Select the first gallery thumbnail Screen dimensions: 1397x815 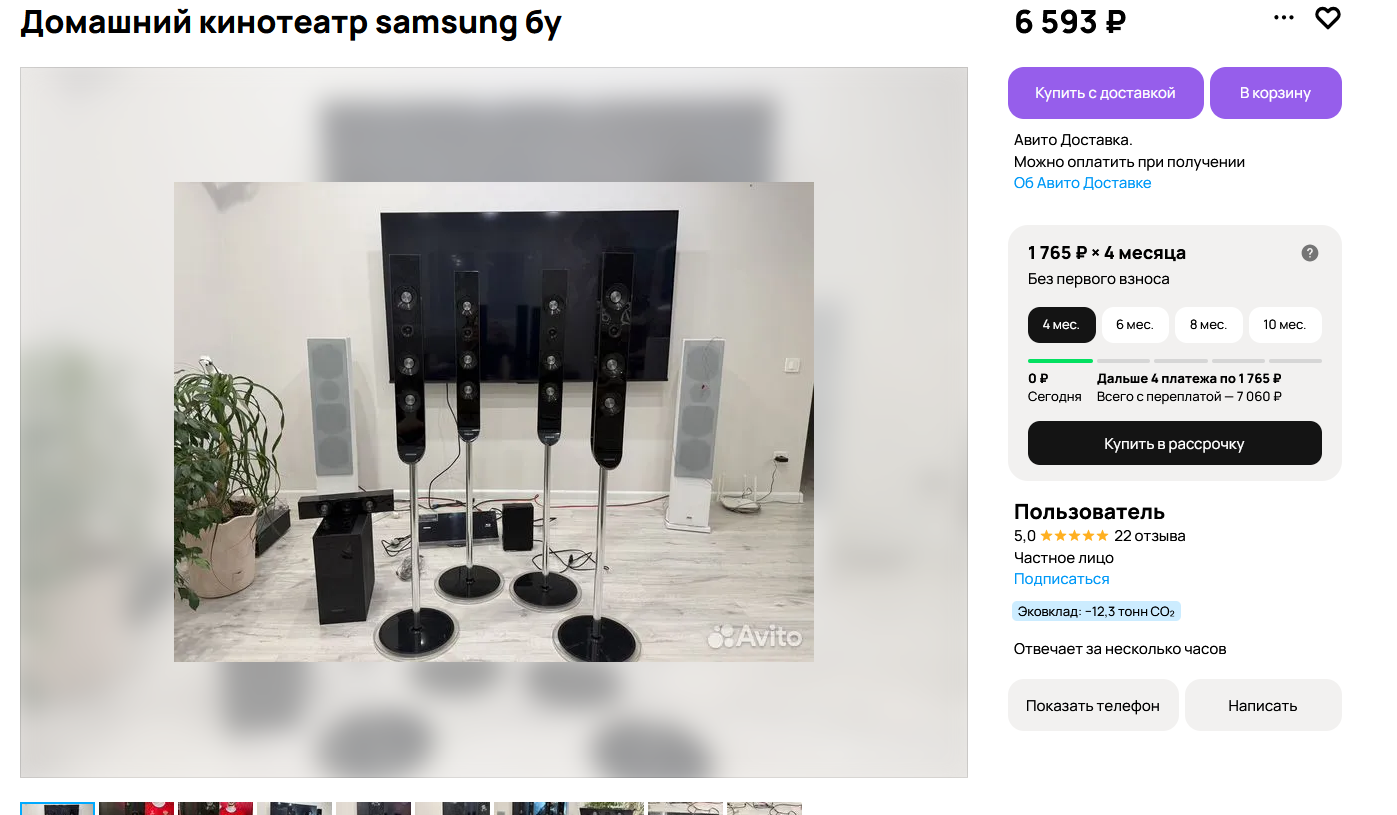58,808
